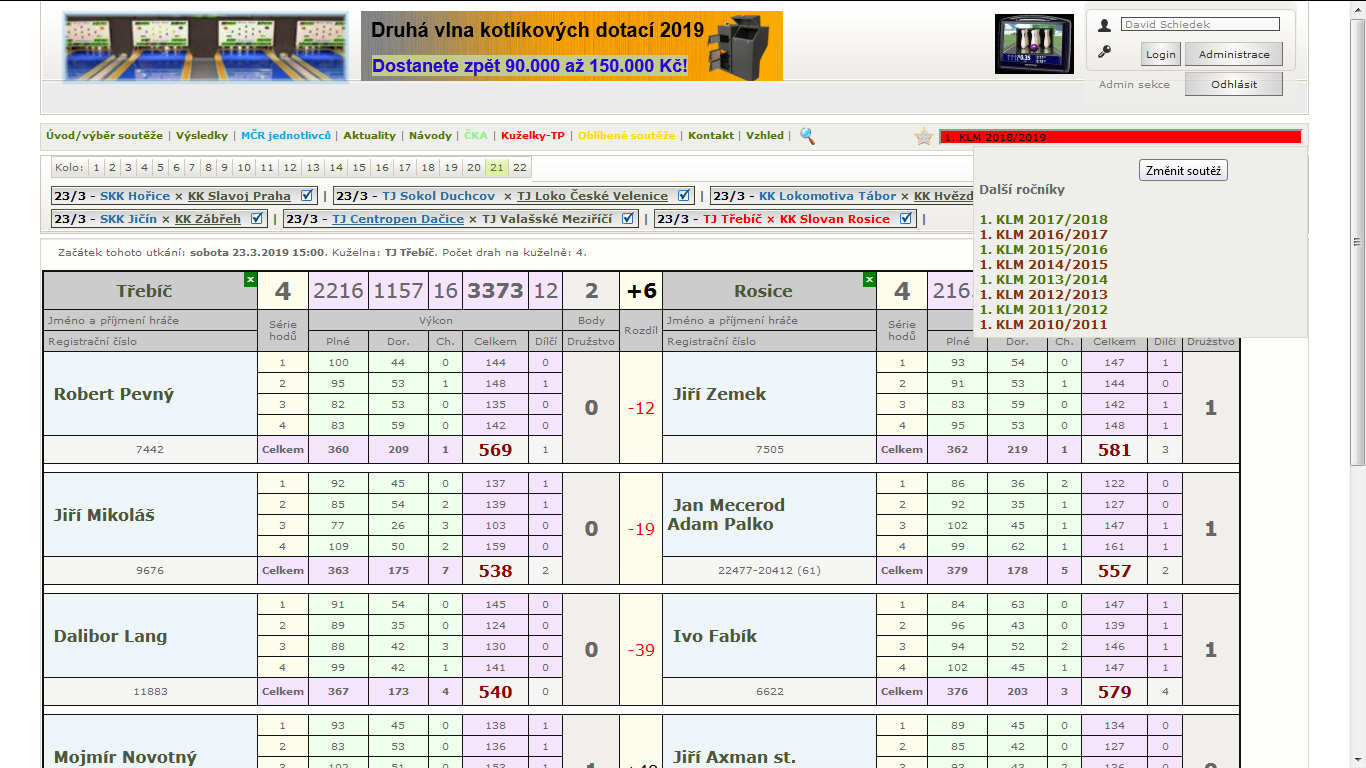The height and width of the screenshot is (768, 1366).
Task: Open season 1. KLM 2013/2014
Action: point(1044,280)
